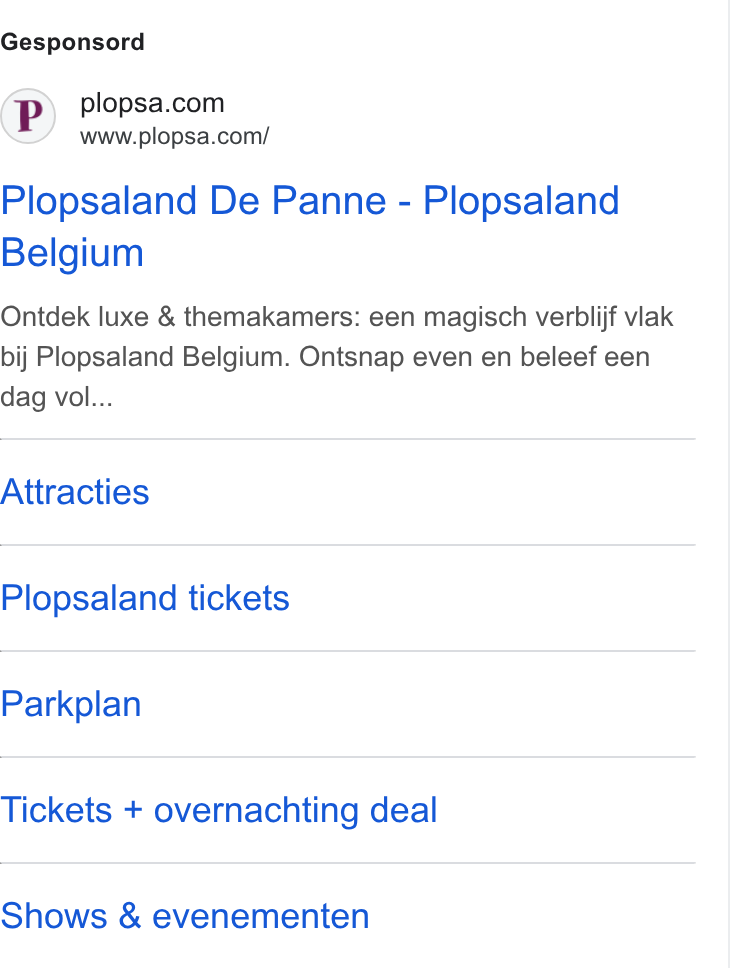The image size is (730, 968).
Task: Click the word overnachting in sitelink
Action: pyautogui.click(x=256, y=811)
